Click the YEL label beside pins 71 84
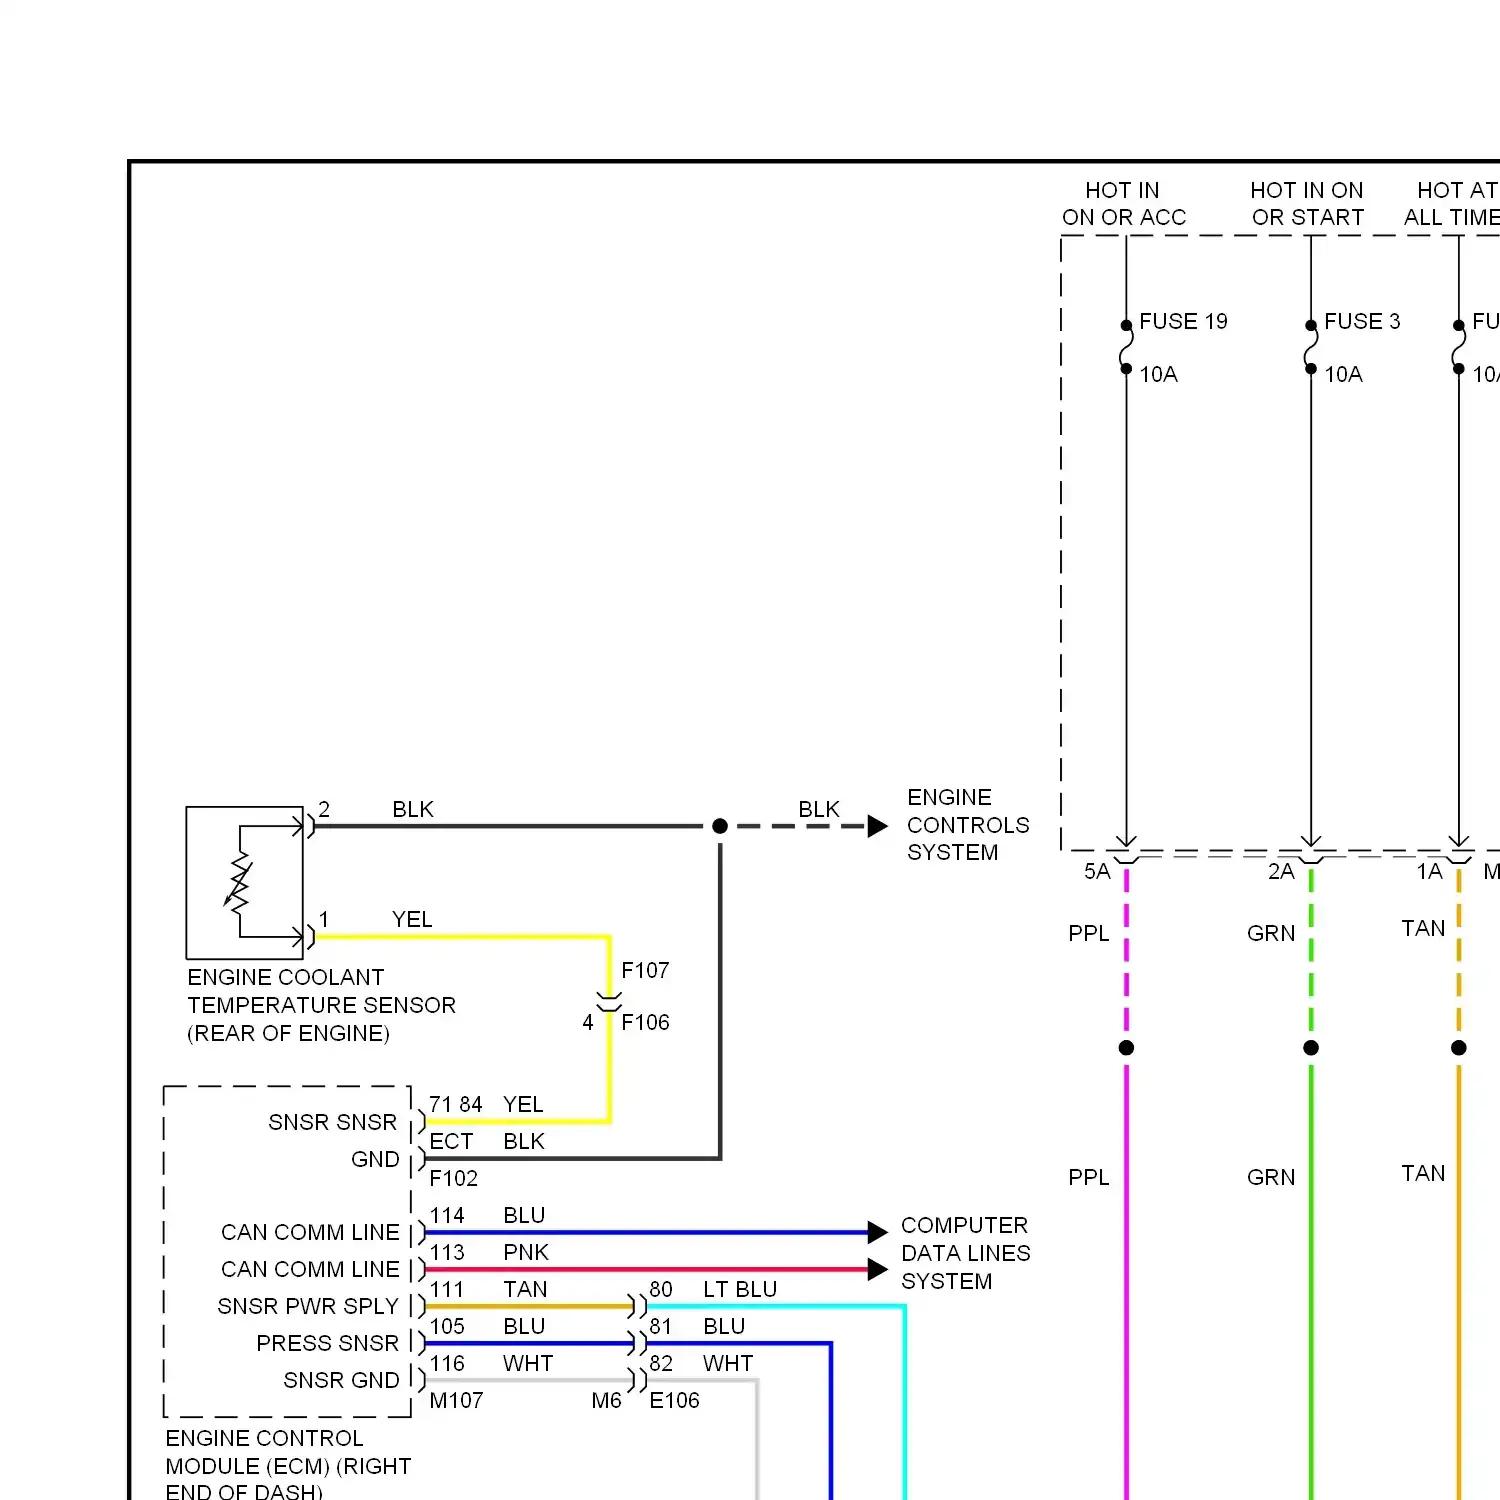The width and height of the screenshot is (1500, 1500). point(523,1104)
